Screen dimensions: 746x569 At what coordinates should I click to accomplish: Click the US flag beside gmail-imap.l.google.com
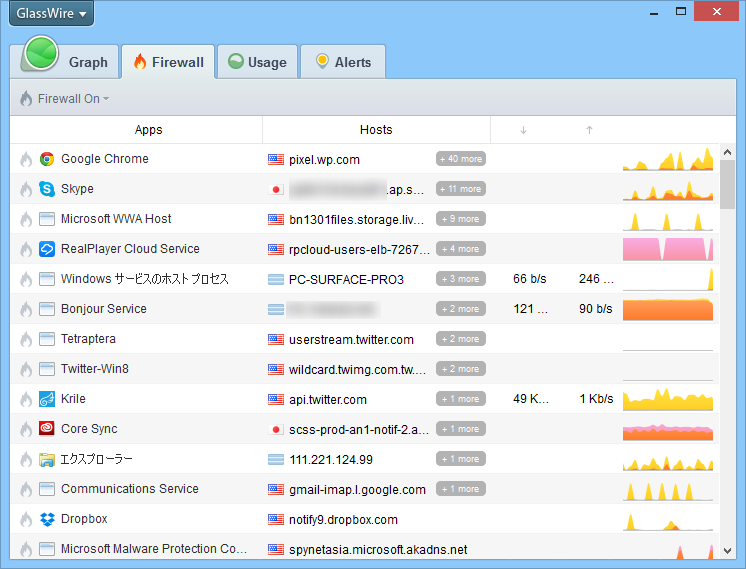pyautogui.click(x=276, y=490)
